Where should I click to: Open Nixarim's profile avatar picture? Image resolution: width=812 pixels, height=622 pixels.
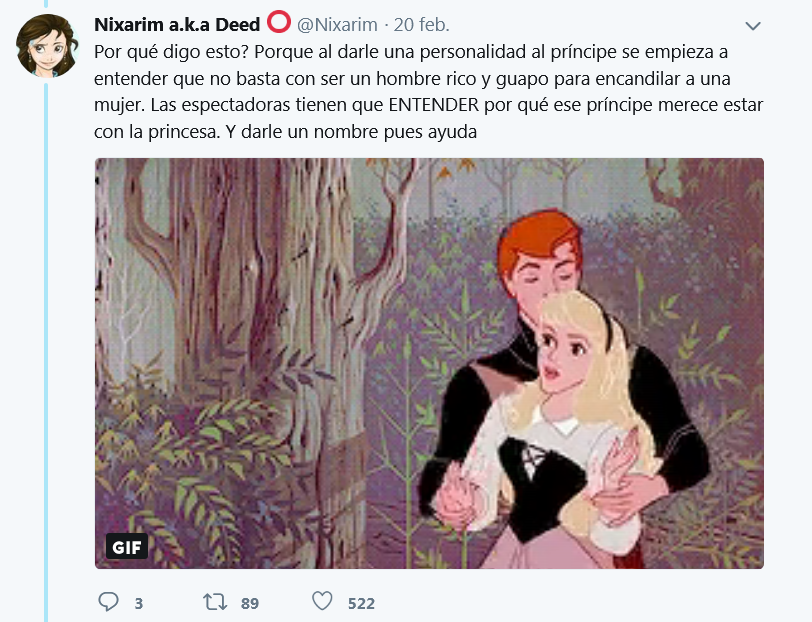(x=47, y=46)
